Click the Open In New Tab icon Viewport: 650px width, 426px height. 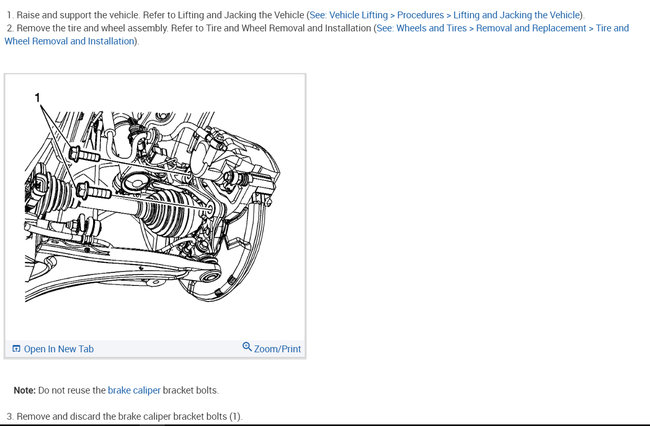coord(16,349)
